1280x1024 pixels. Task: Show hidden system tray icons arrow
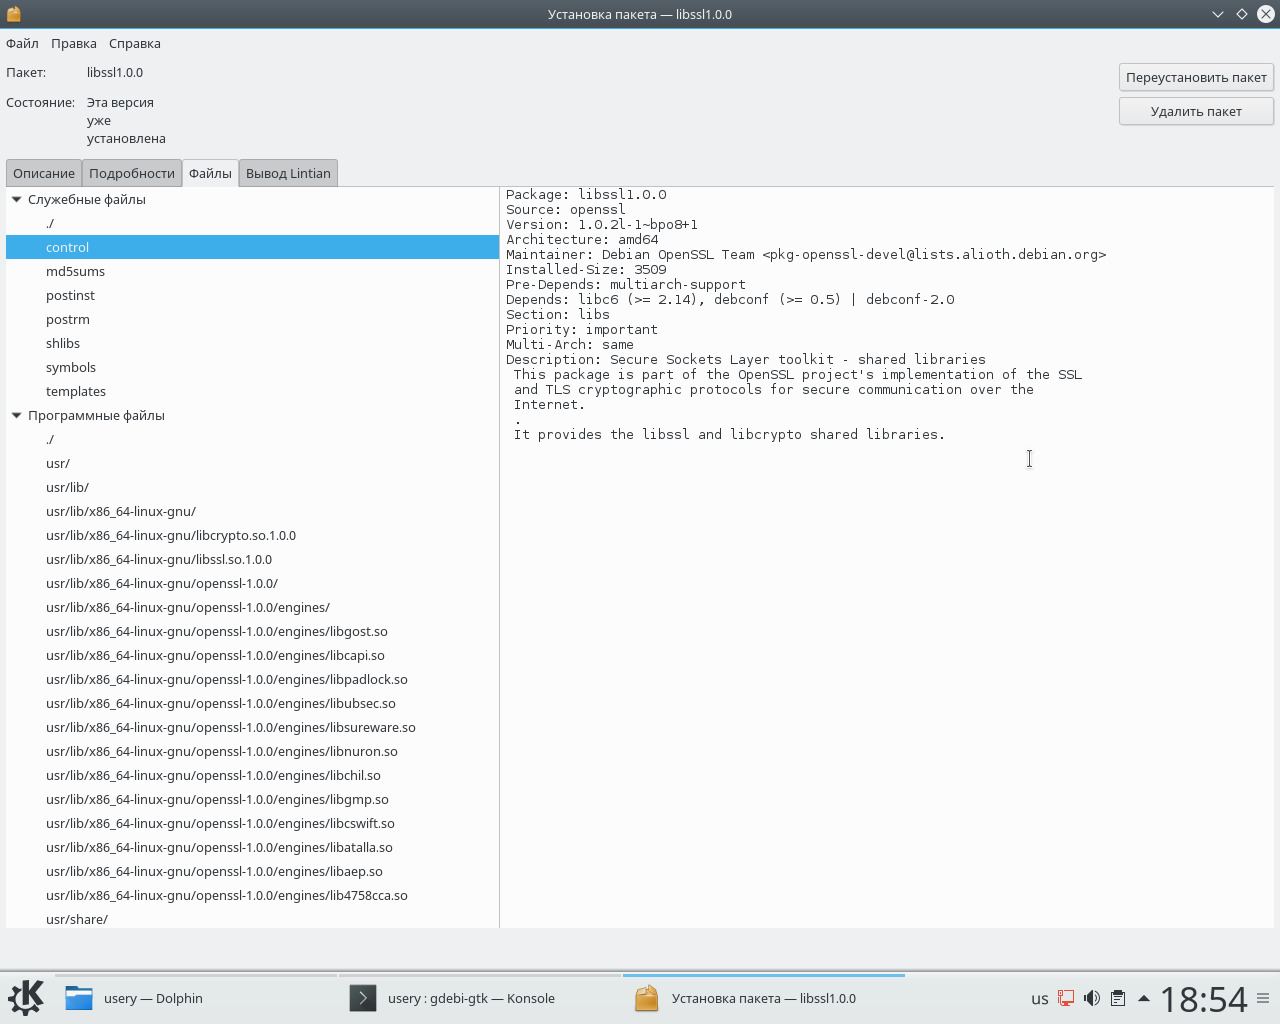coord(1144,998)
